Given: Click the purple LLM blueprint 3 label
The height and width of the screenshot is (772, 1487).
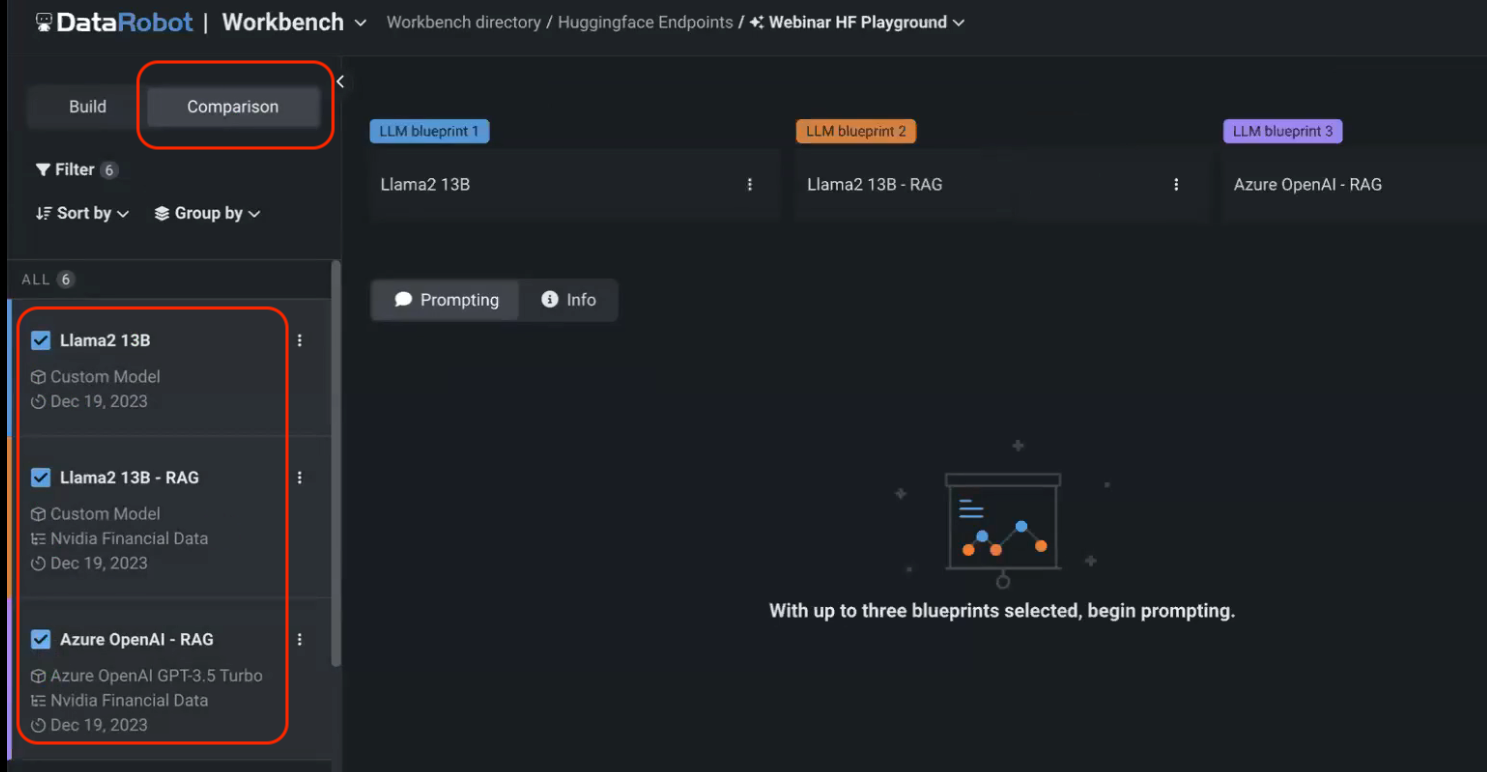Looking at the screenshot, I should (x=1282, y=130).
